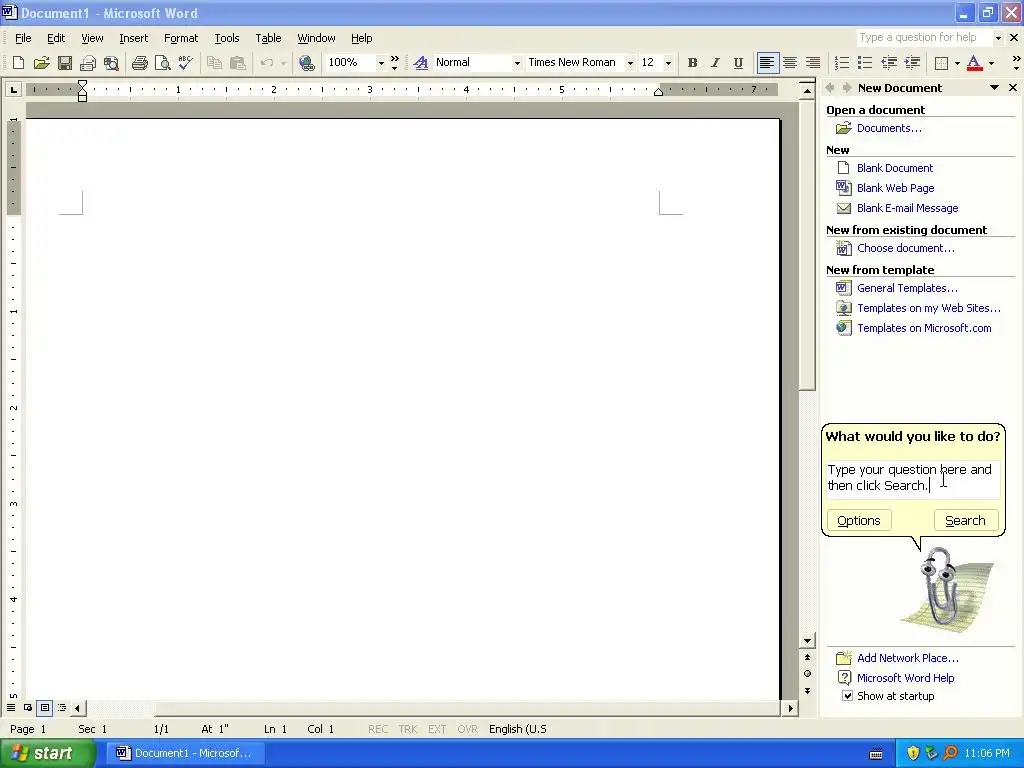Turn on bulleted list
Screen dimensions: 1024x768
(x=865, y=63)
